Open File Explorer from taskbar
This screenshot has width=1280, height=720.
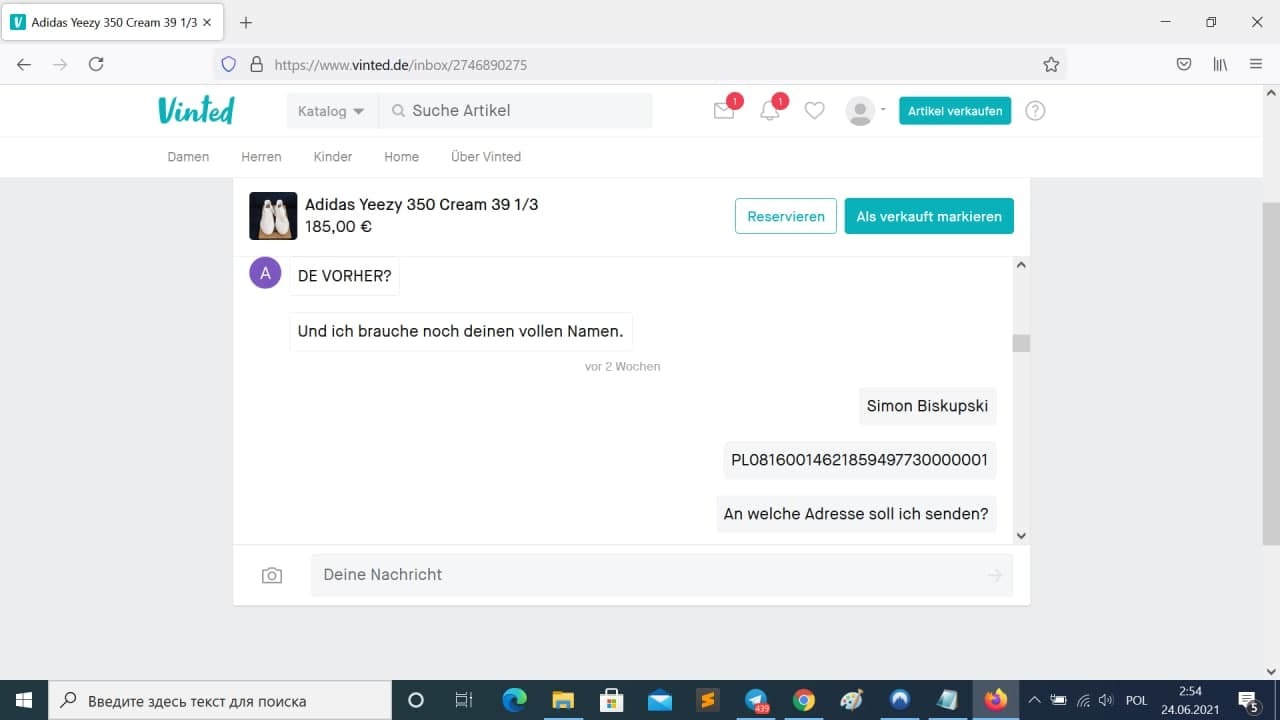pos(562,700)
